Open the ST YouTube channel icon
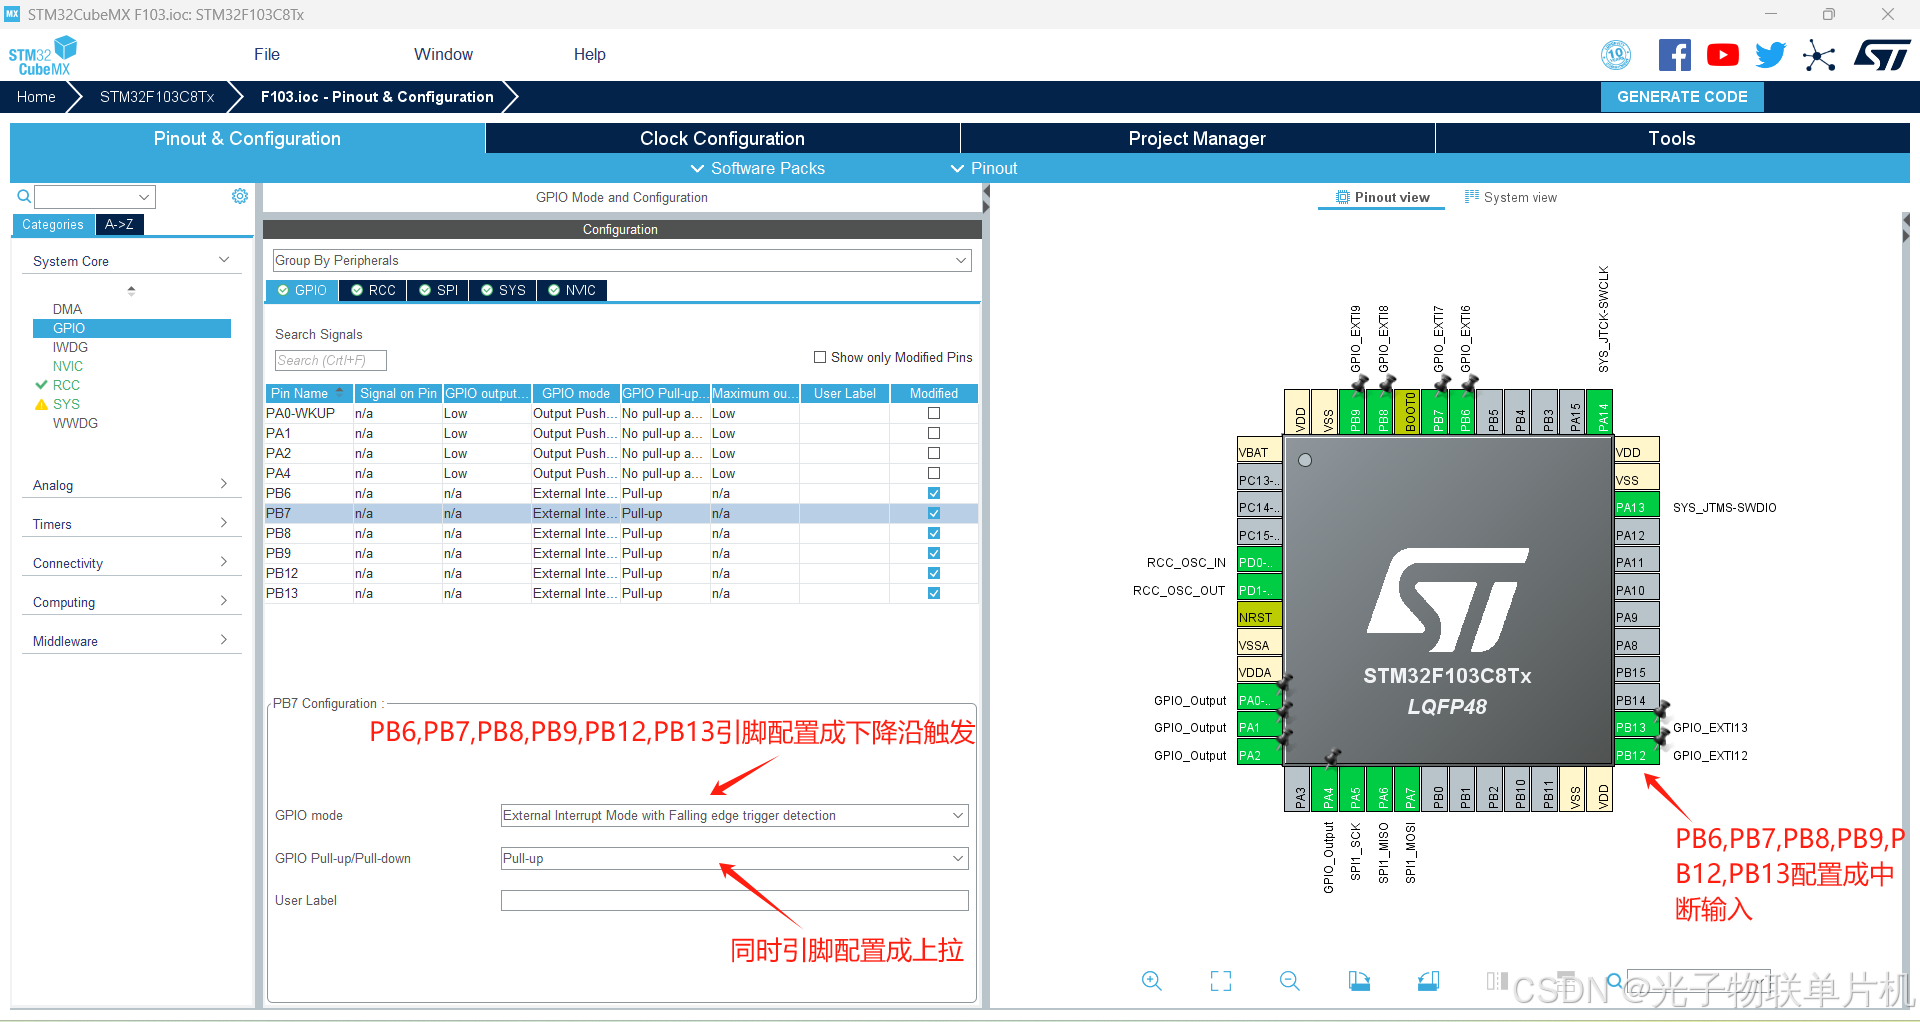This screenshot has height=1022, width=1920. tap(1722, 55)
